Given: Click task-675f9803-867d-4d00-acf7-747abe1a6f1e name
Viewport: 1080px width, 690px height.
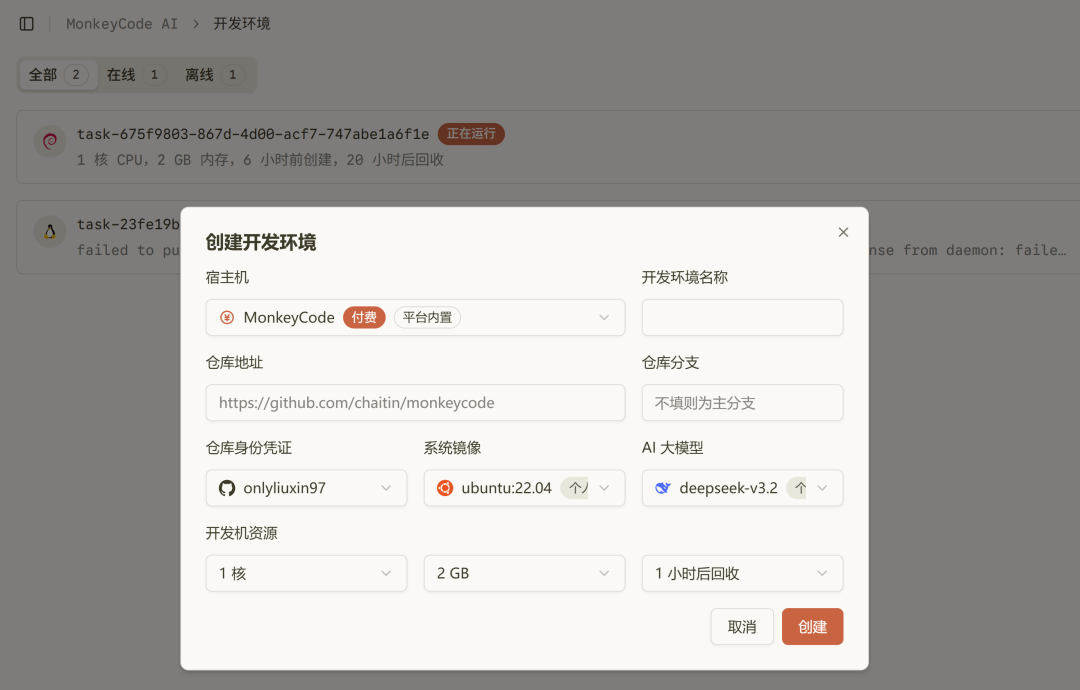Looking at the screenshot, I should click(253, 134).
